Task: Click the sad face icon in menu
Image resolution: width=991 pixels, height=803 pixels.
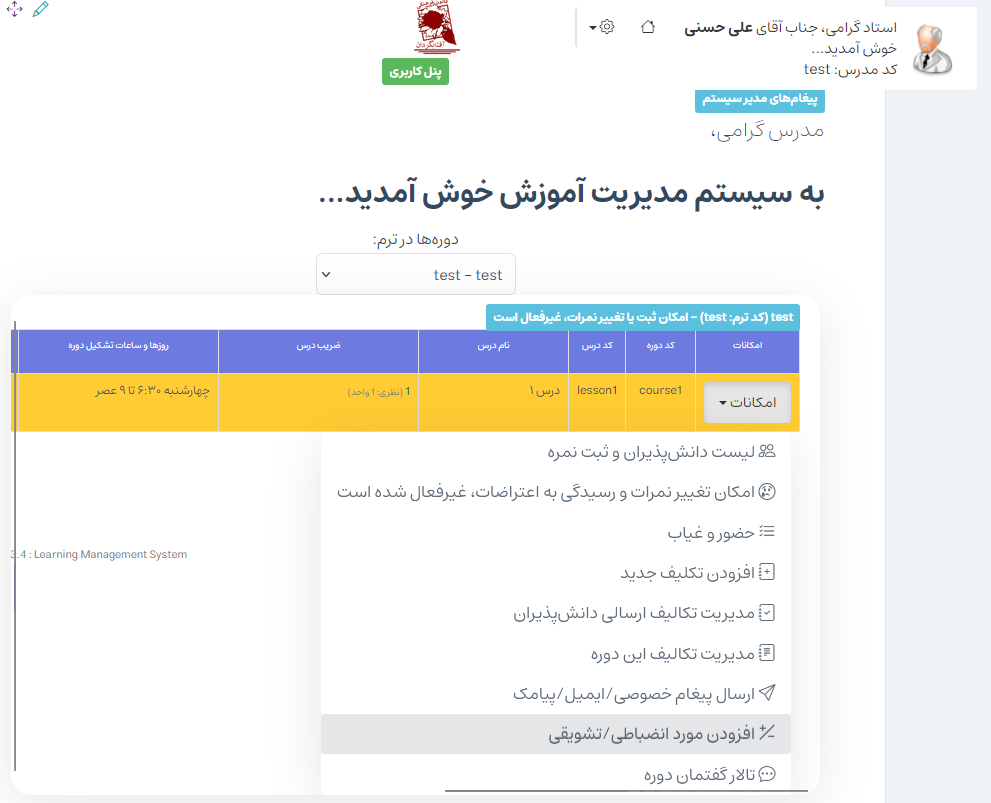Action: pyautogui.click(x=767, y=492)
